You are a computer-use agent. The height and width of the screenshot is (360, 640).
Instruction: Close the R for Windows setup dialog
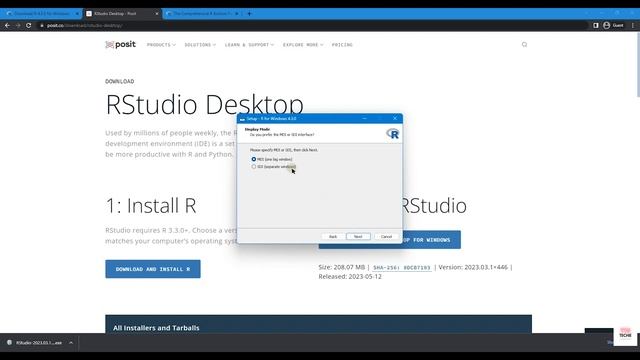click(395, 118)
